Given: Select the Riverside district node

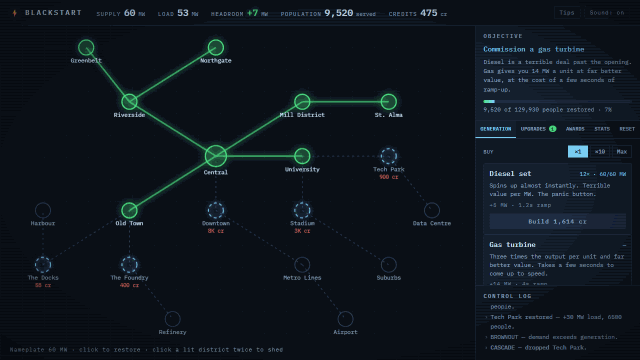Looking at the screenshot, I should 129,102.
